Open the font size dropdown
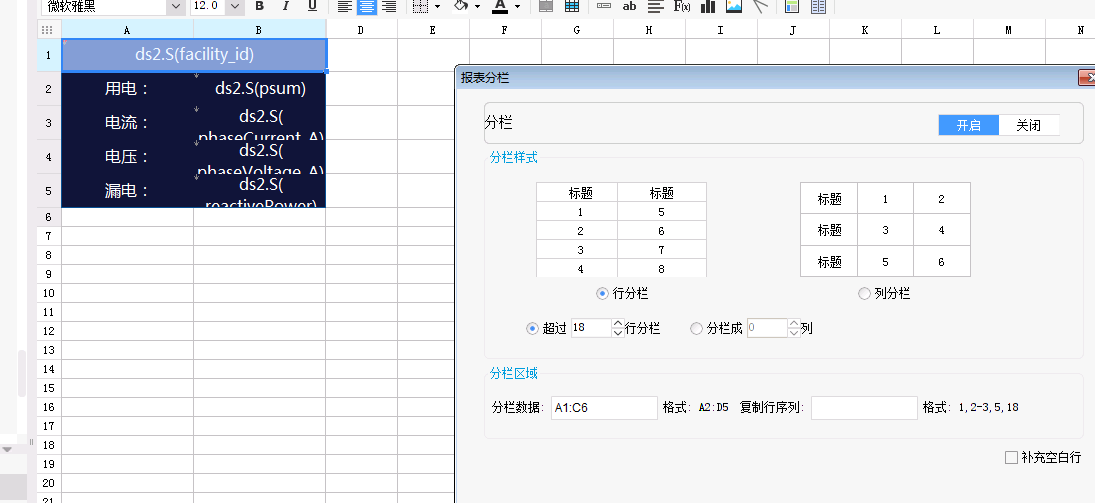 [x=235, y=6]
